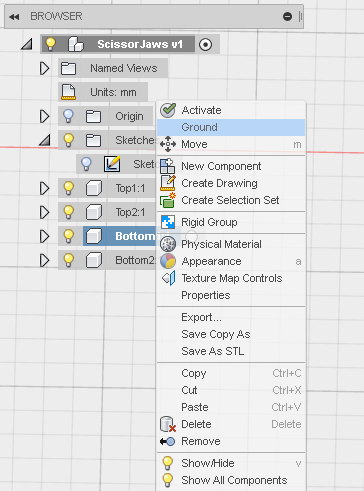Toggle visibility lightbulb for Top1:1
Viewport: 364px width, 491px height.
pyautogui.click(x=69, y=188)
